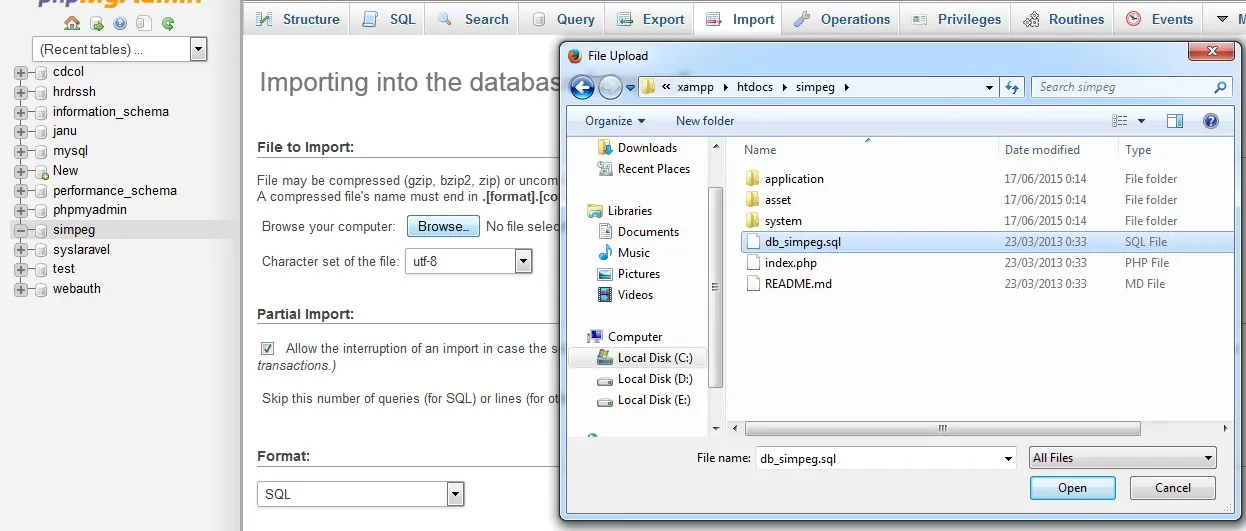Open the Operations tab
This screenshot has width=1246, height=531.
pyautogui.click(x=842, y=19)
